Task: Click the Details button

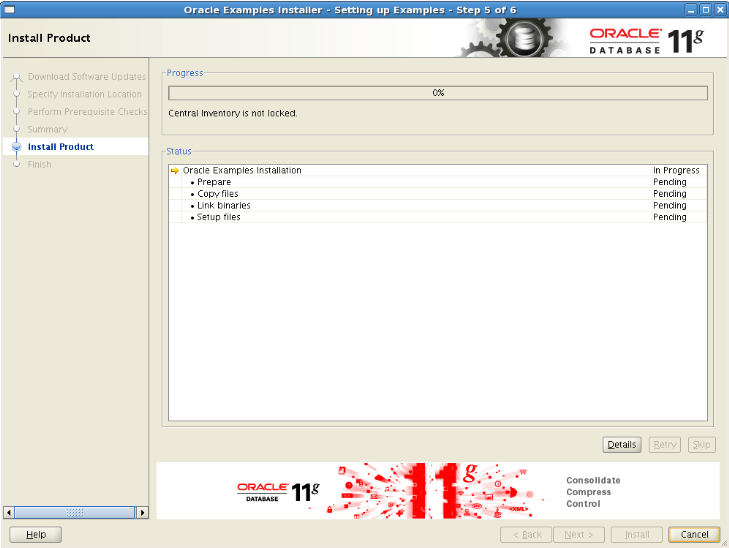Action: click(622, 445)
